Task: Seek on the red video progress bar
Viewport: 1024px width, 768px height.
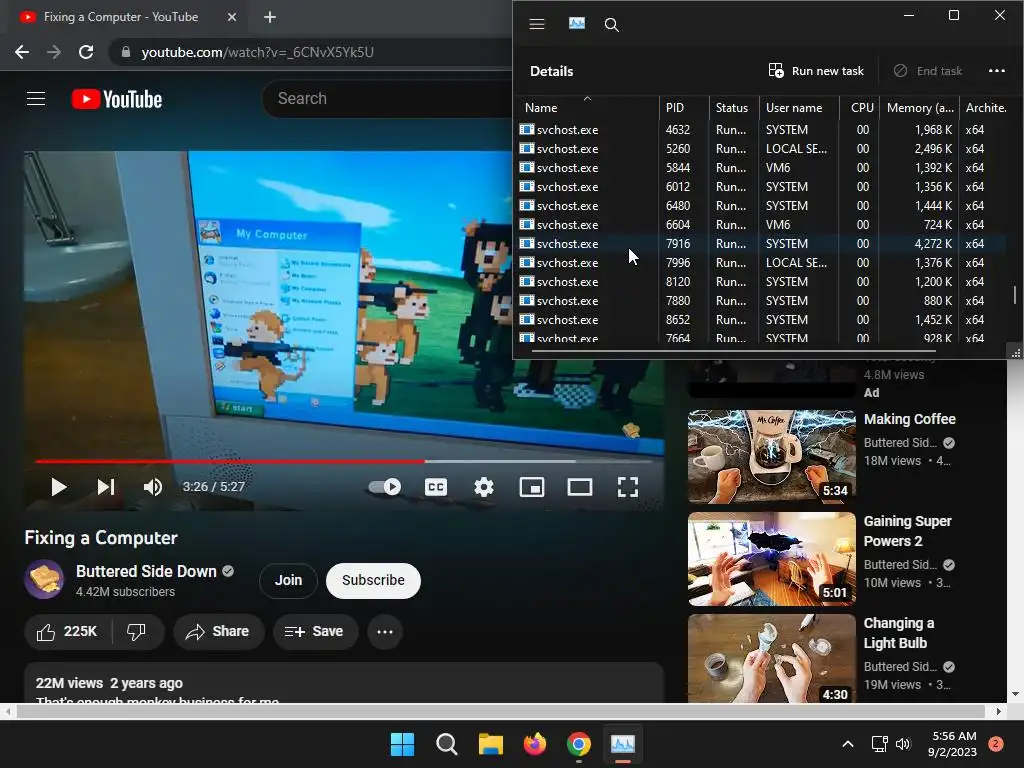Action: [x=230, y=462]
